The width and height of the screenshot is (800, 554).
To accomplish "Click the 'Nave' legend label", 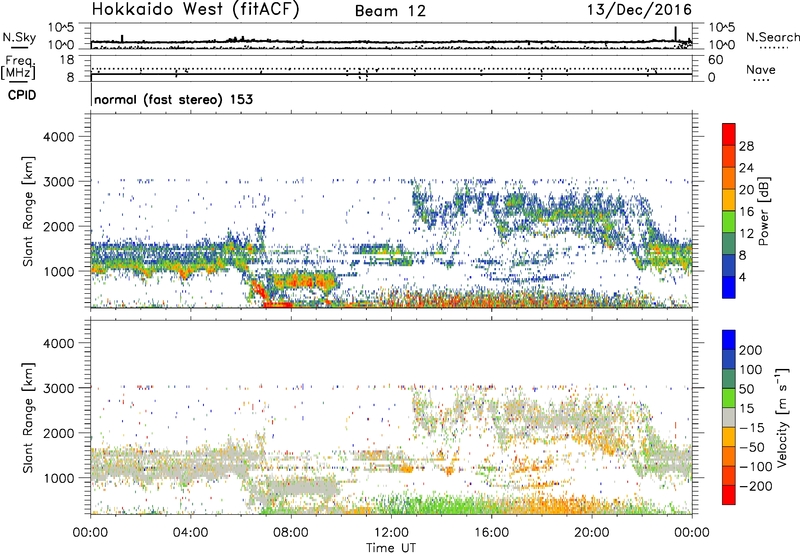I will (x=761, y=69).
